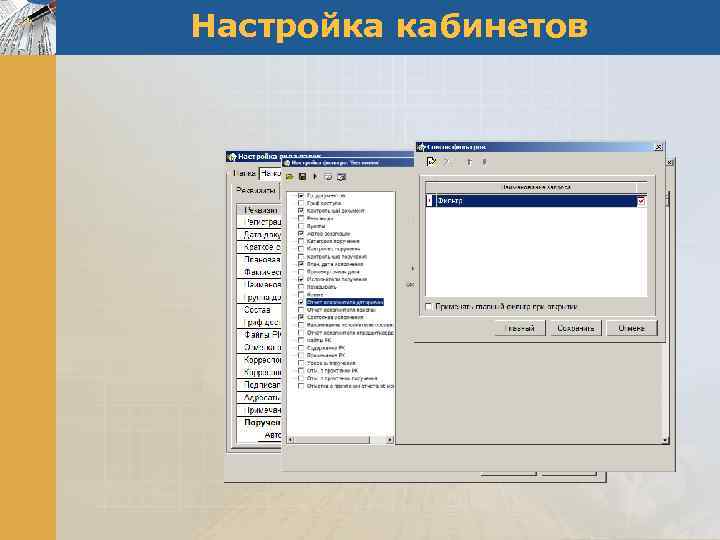Select the Подписал row in the requisites table
720x540 pixels.
click(x=259, y=385)
